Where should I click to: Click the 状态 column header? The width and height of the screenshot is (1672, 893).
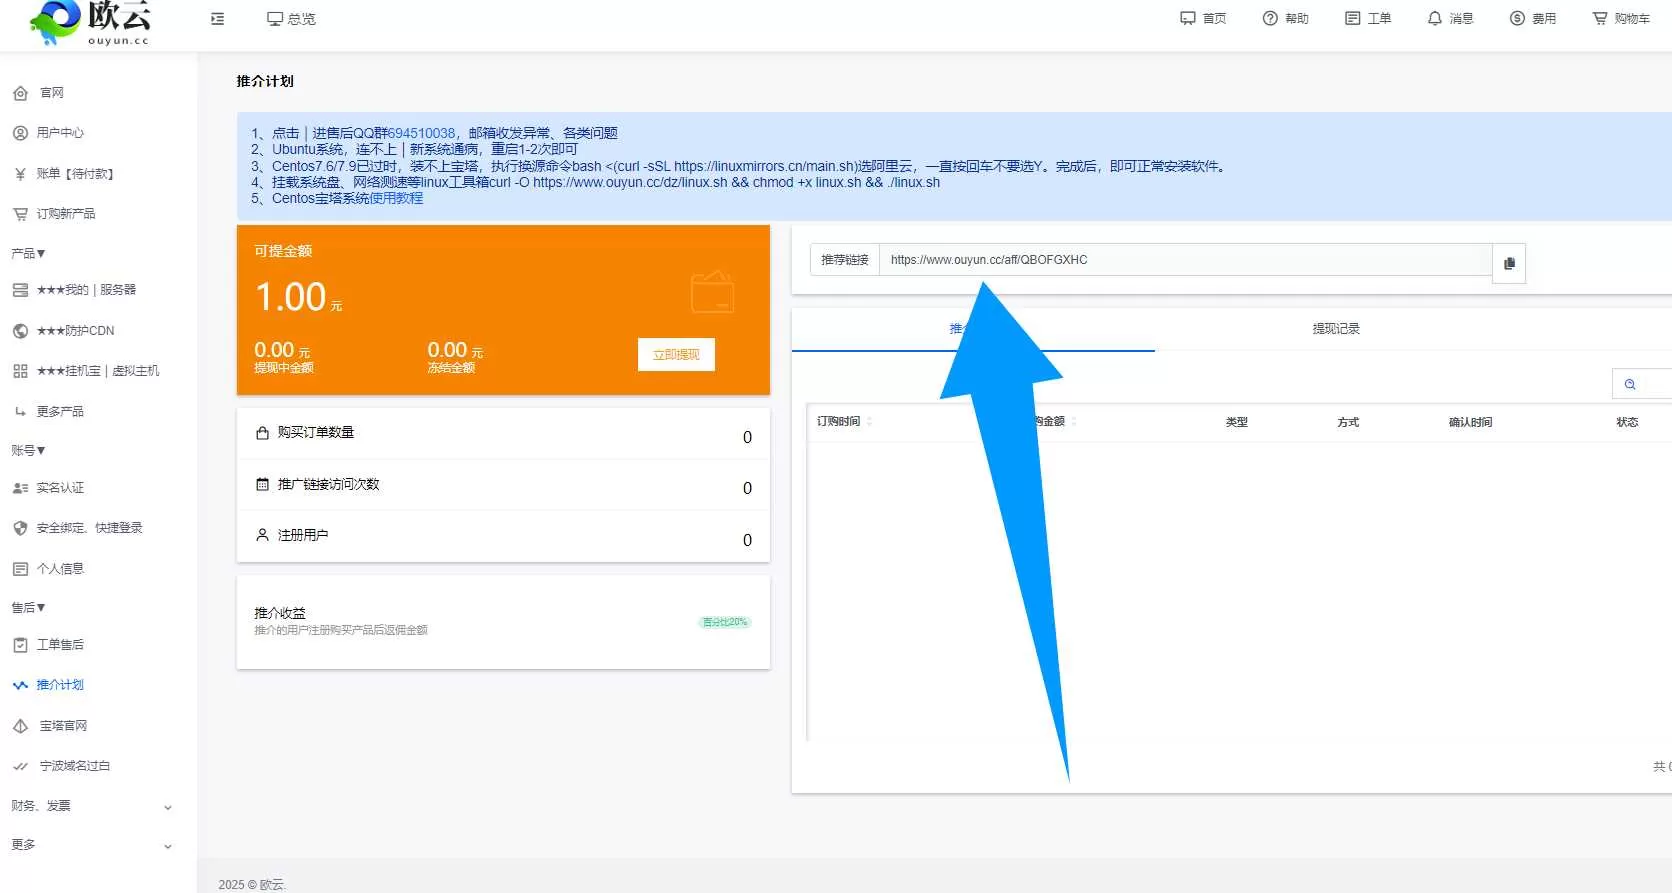[1627, 422]
